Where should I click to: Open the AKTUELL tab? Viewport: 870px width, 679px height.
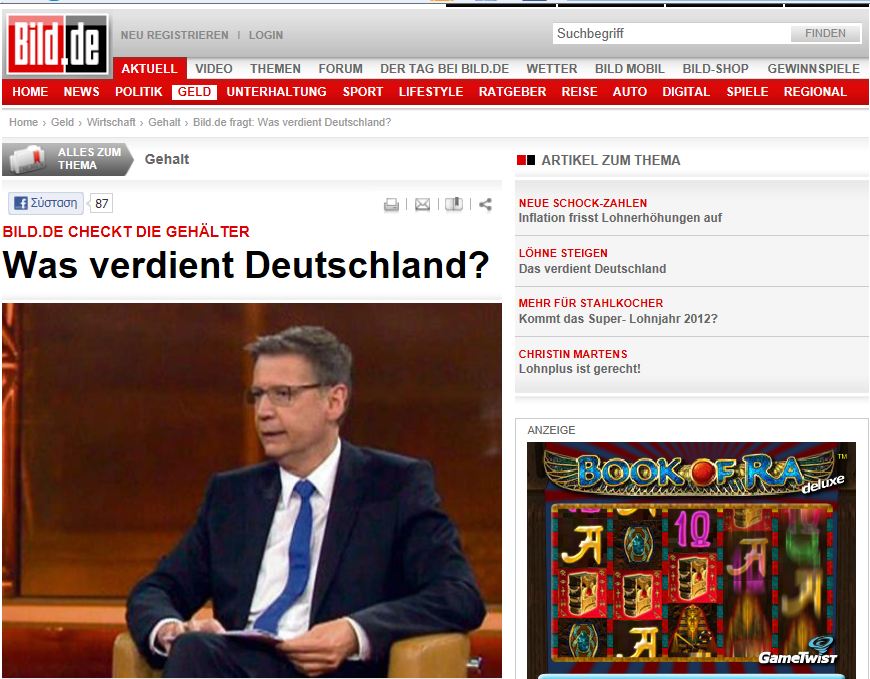click(149, 69)
